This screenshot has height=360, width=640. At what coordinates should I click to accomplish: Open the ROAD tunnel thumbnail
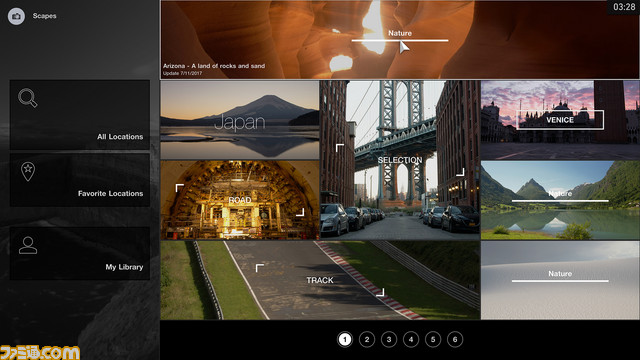click(240, 200)
